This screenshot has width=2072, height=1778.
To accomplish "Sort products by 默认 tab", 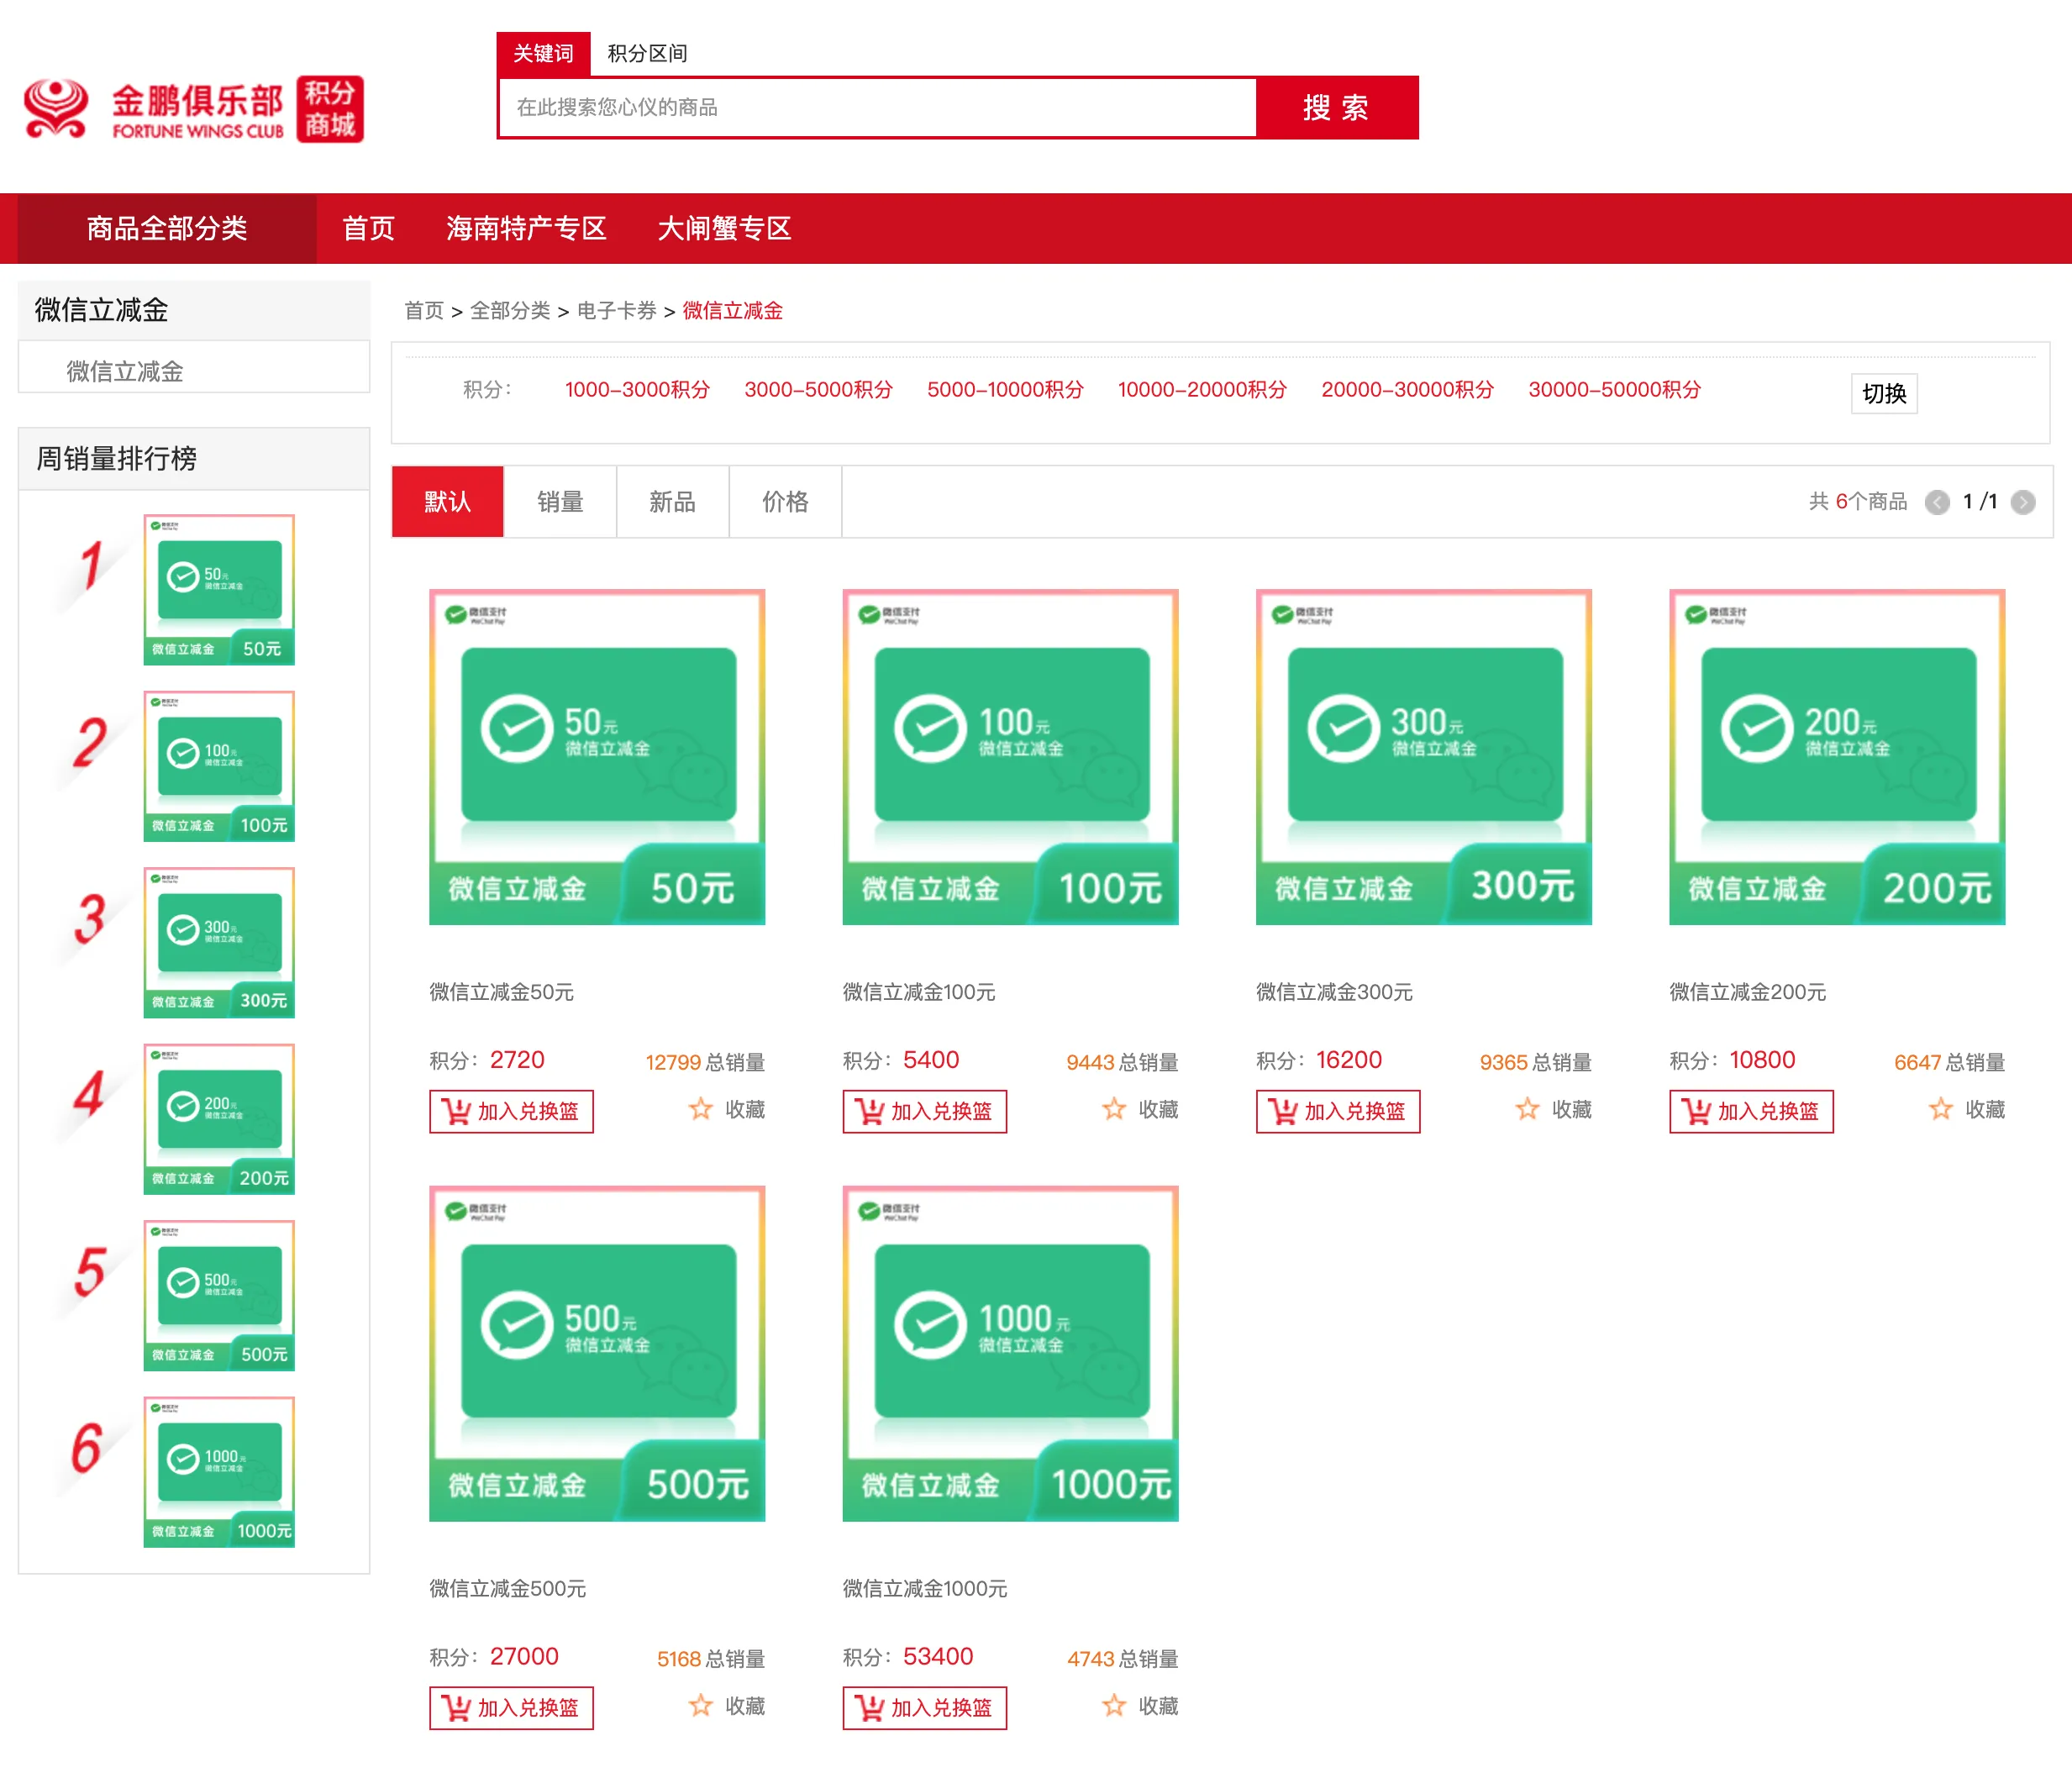I will point(447,502).
